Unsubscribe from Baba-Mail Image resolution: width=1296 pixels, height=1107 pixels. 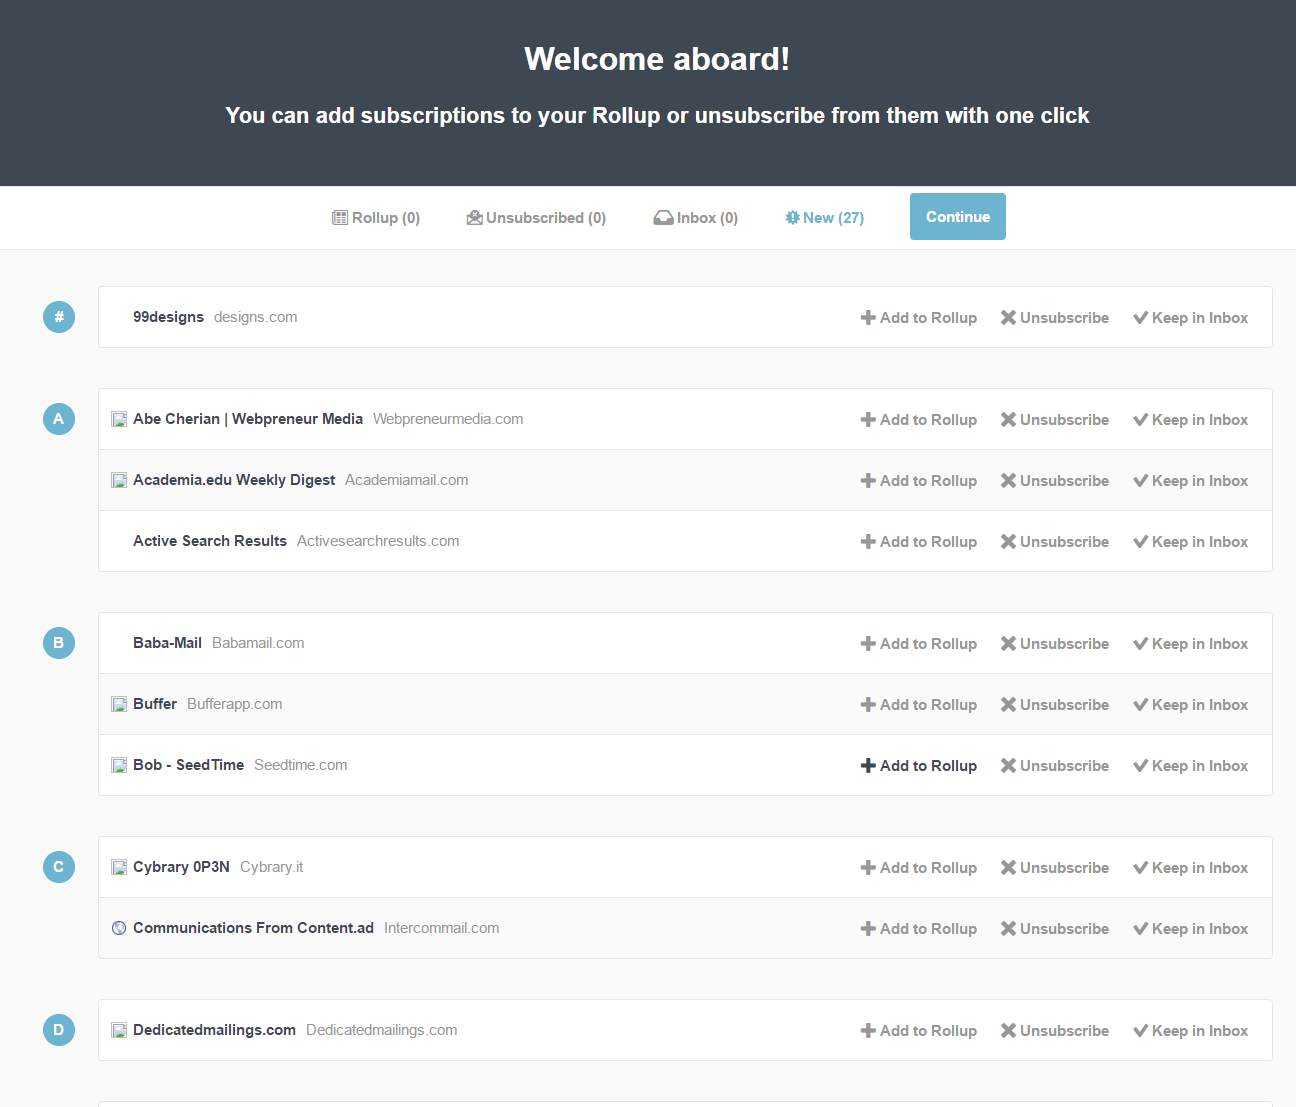(x=1055, y=644)
